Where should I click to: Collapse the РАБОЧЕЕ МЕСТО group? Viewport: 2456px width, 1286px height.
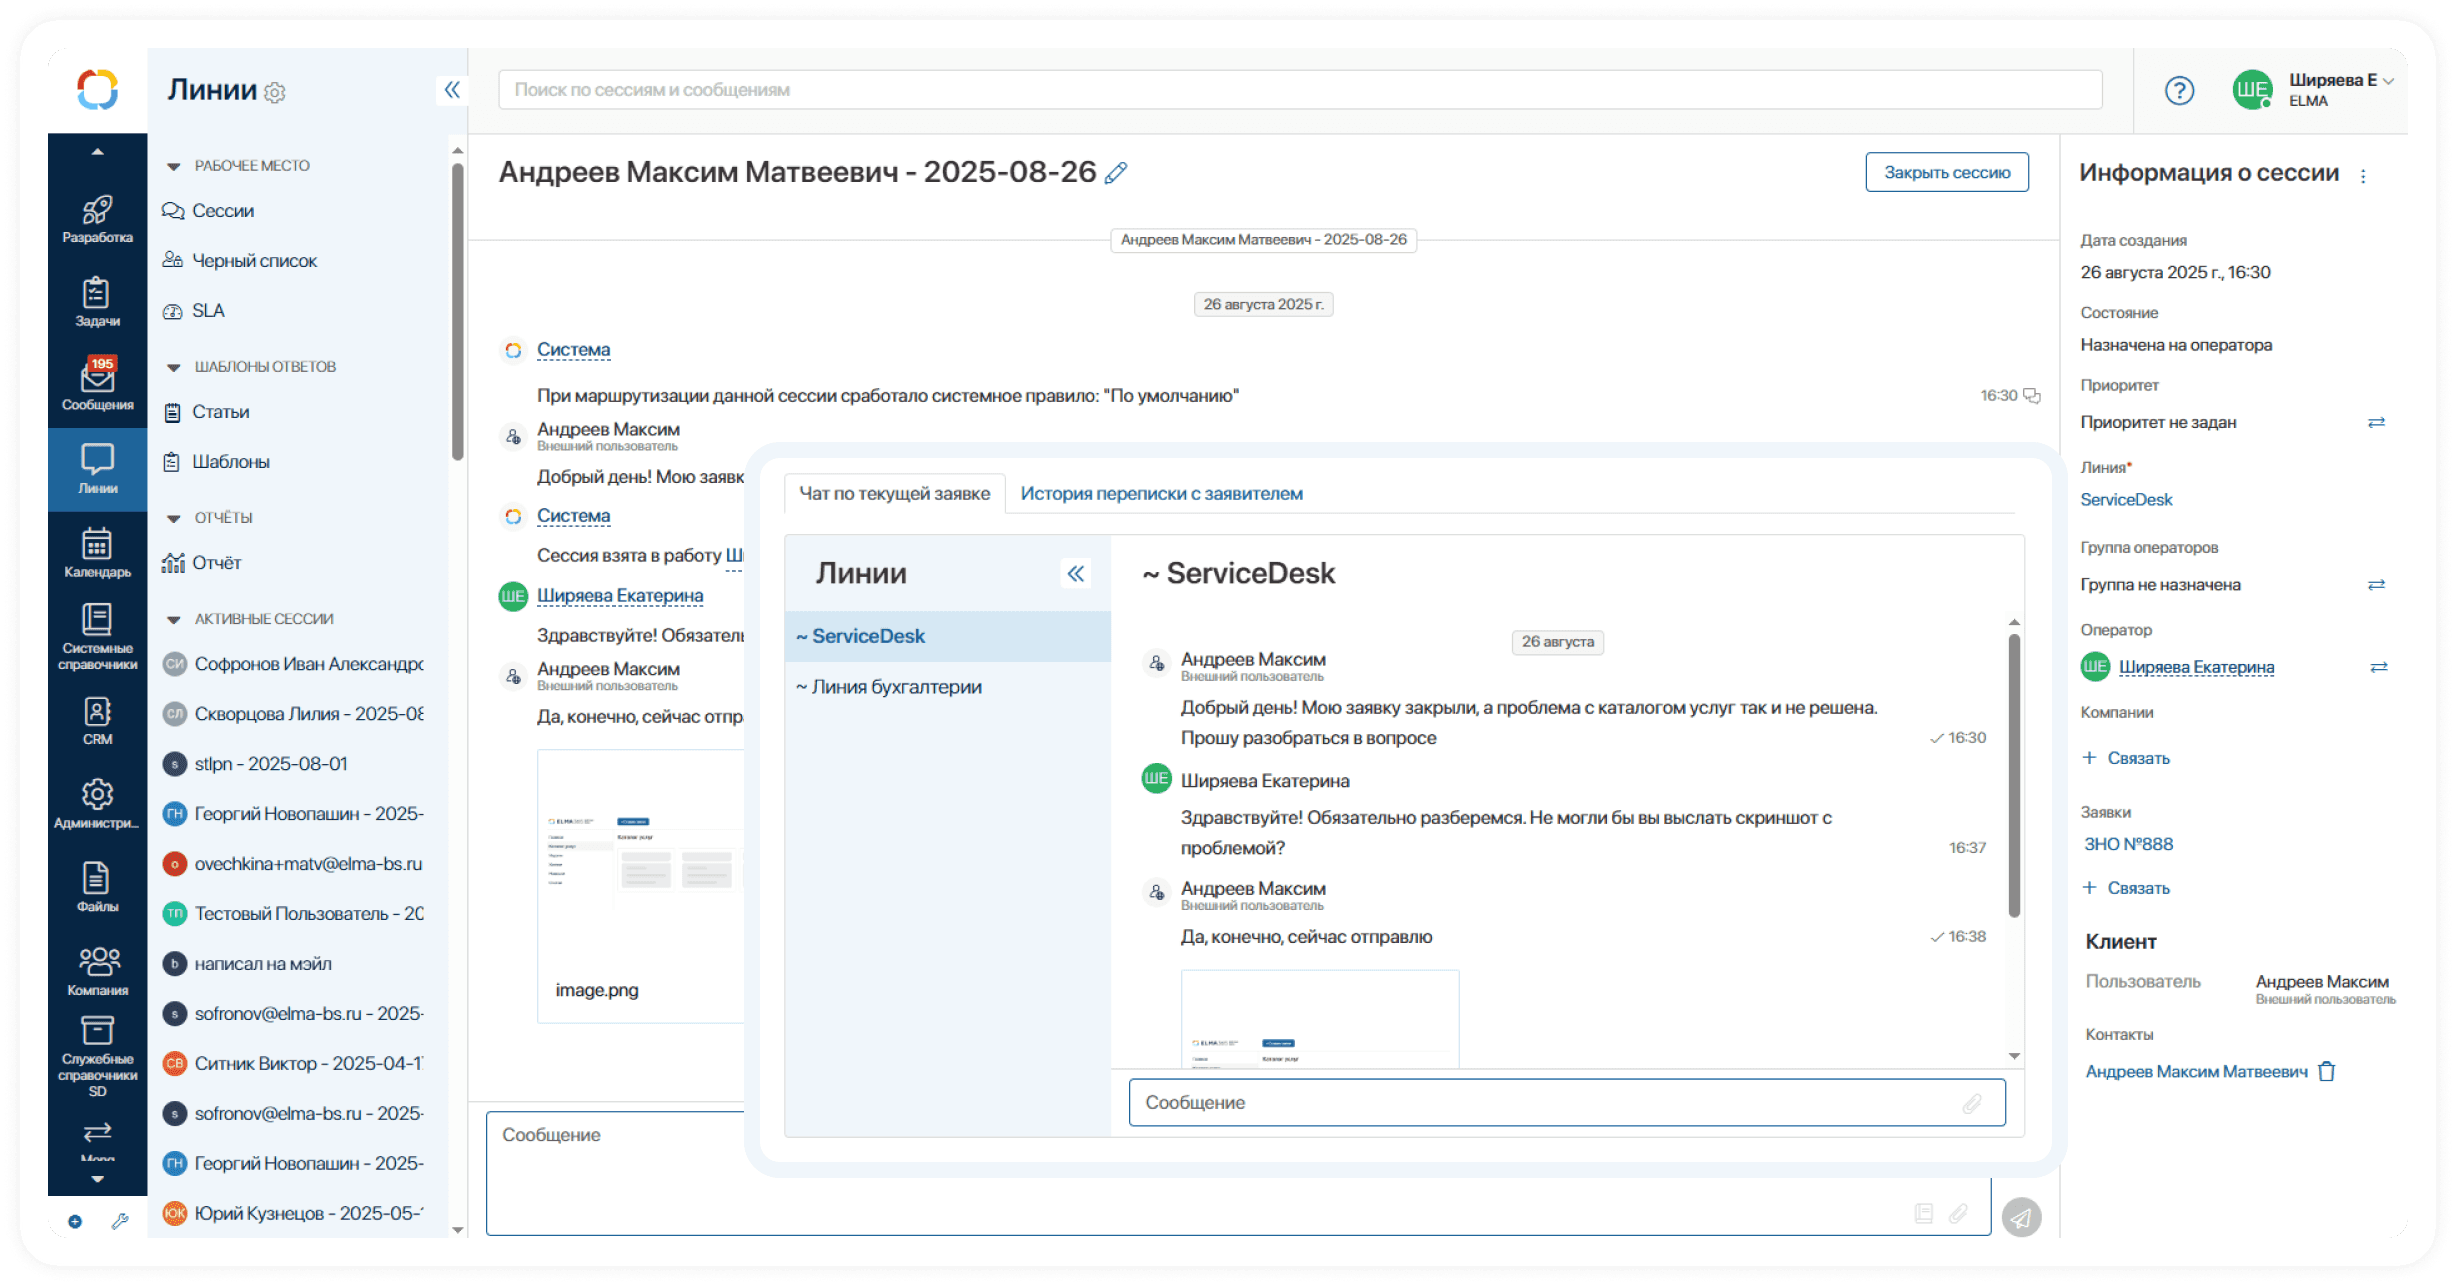pyautogui.click(x=173, y=166)
